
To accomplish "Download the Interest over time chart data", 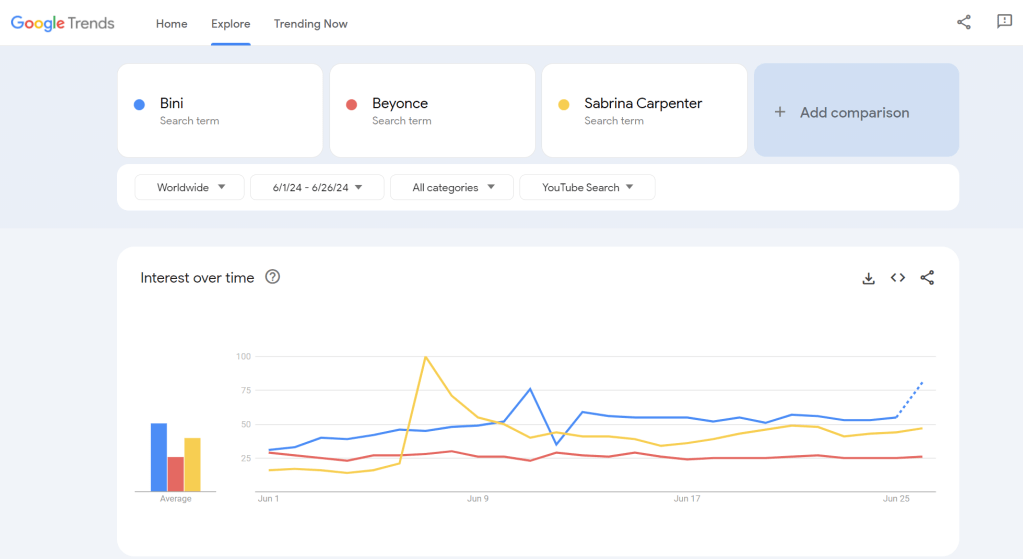I will pyautogui.click(x=868, y=278).
